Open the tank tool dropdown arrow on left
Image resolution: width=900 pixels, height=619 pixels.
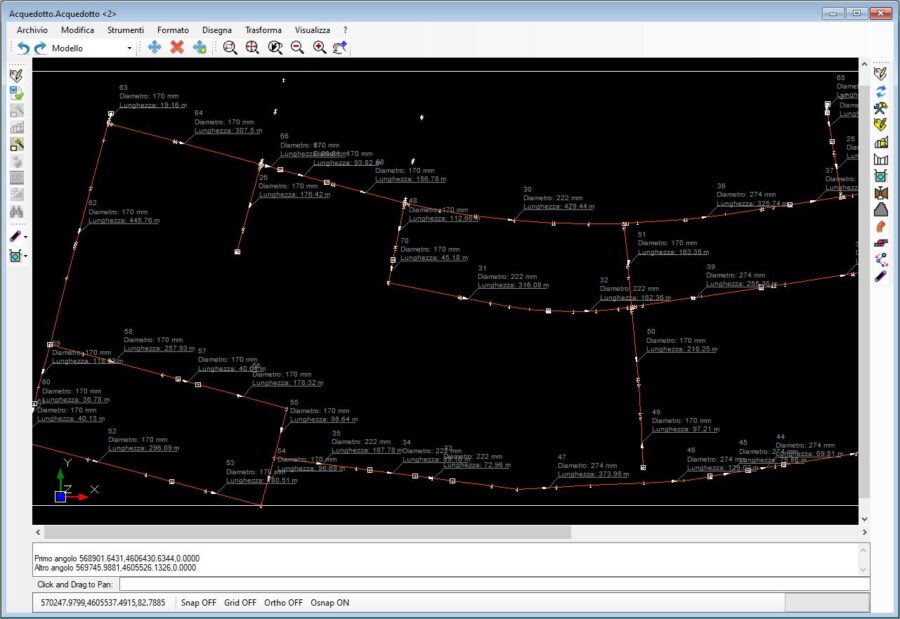pos(26,256)
